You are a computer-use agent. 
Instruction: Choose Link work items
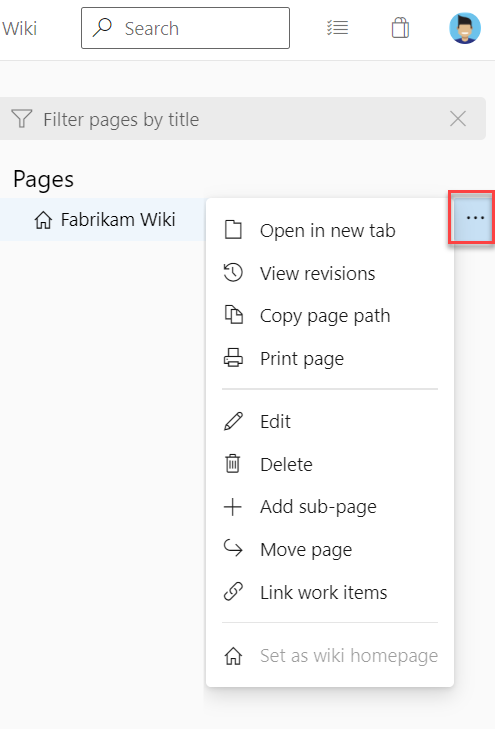330,592
